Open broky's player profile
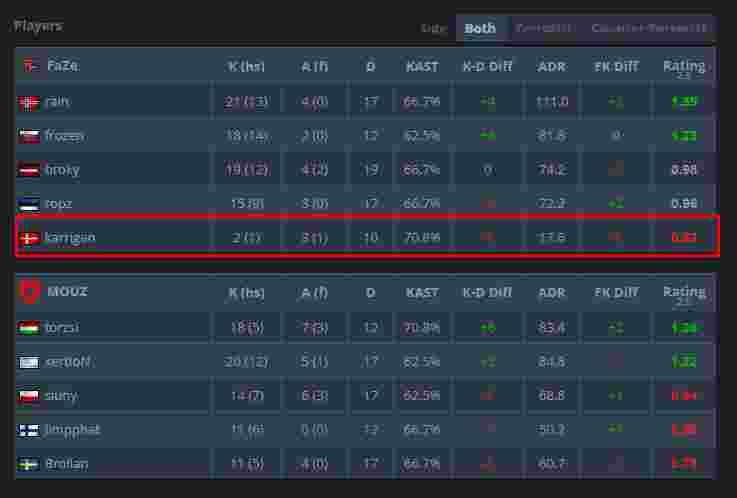This screenshot has height=498, width=737. click(63, 170)
